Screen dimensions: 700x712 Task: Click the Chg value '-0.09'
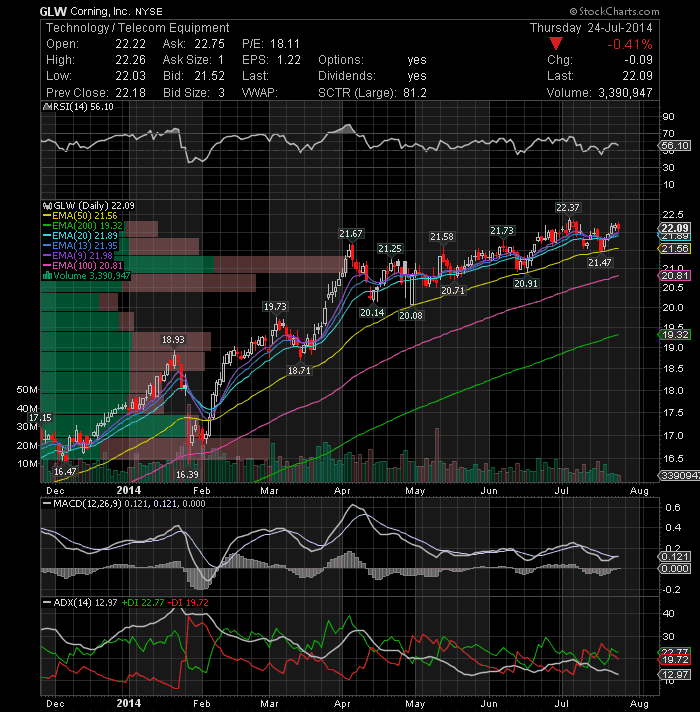click(638, 60)
